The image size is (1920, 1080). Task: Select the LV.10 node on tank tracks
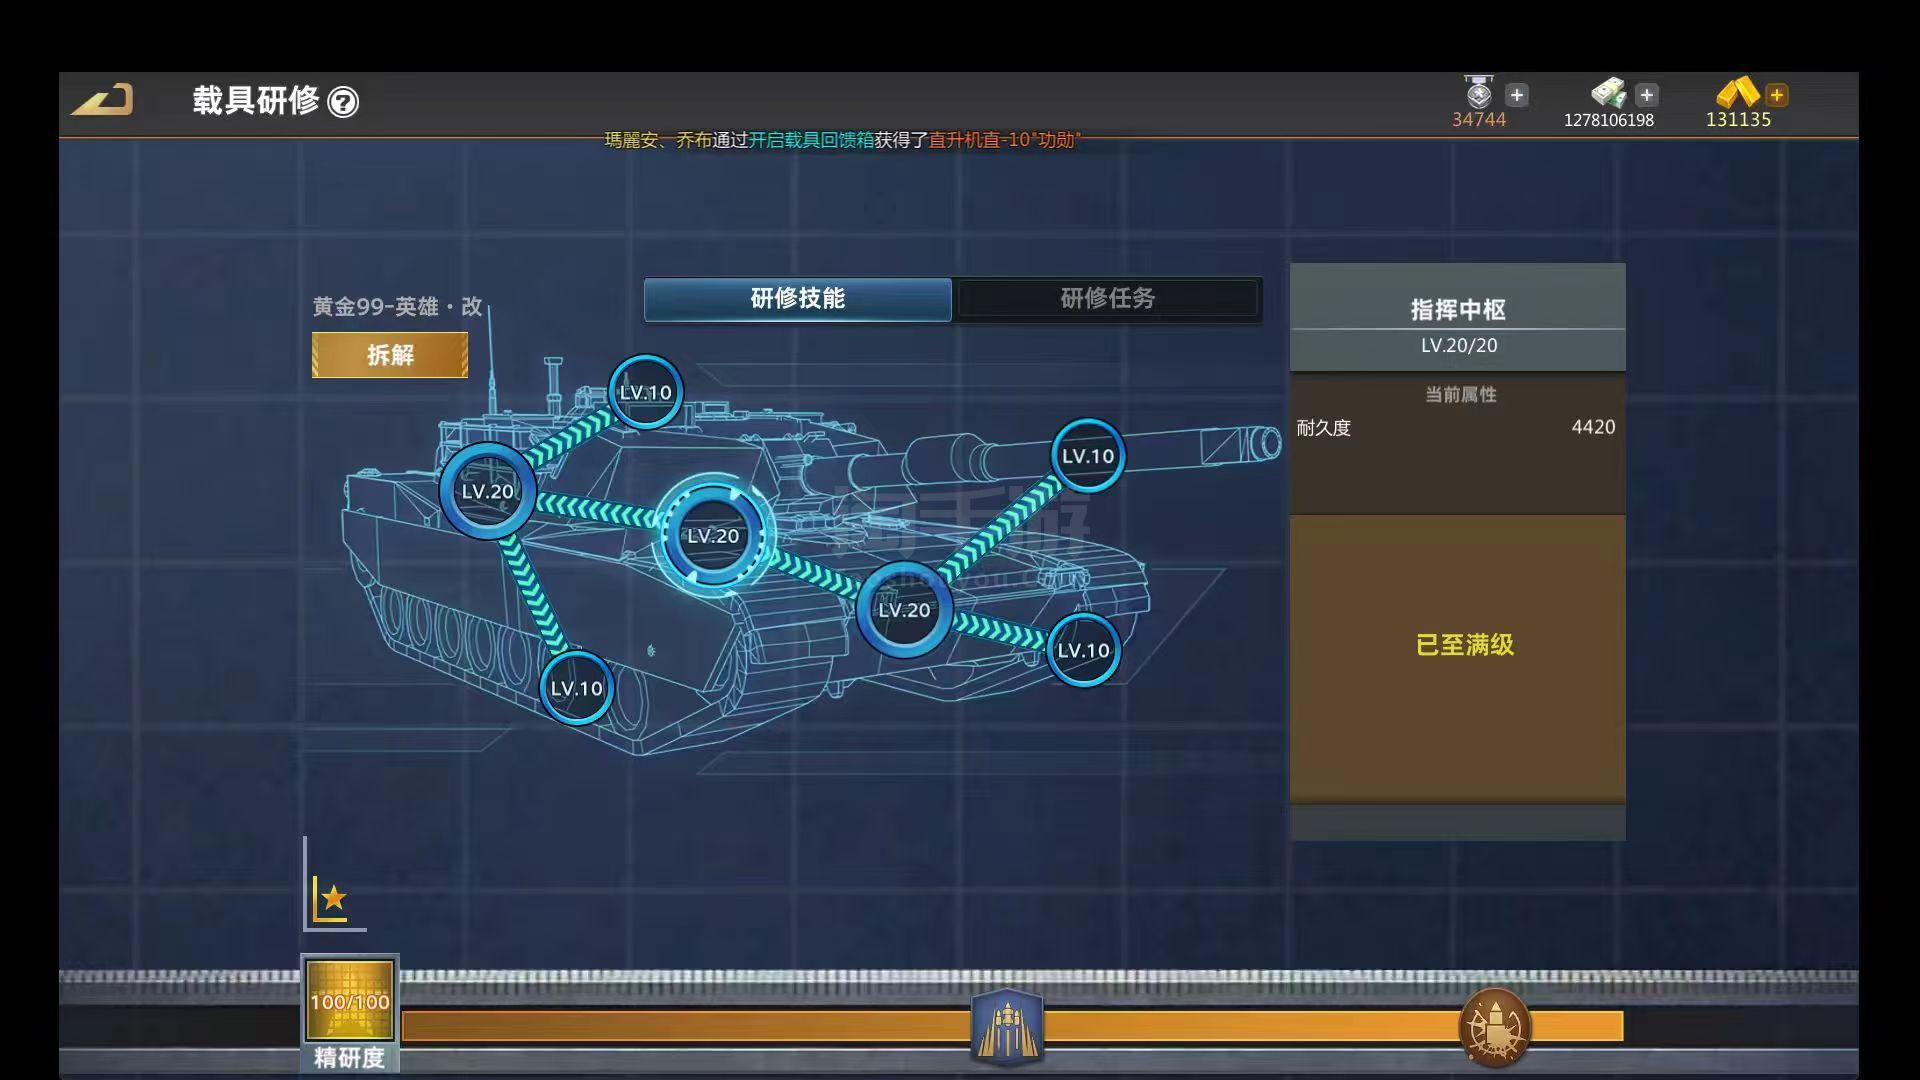[x=576, y=688]
